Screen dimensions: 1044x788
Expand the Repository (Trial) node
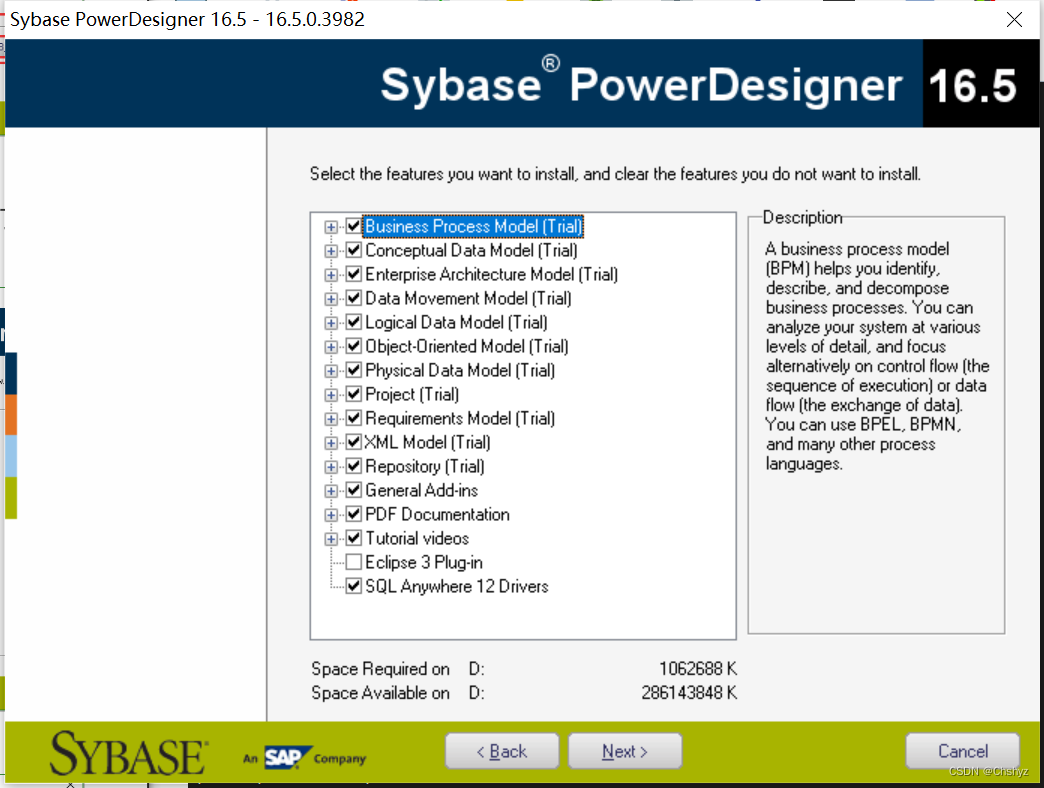(x=331, y=467)
